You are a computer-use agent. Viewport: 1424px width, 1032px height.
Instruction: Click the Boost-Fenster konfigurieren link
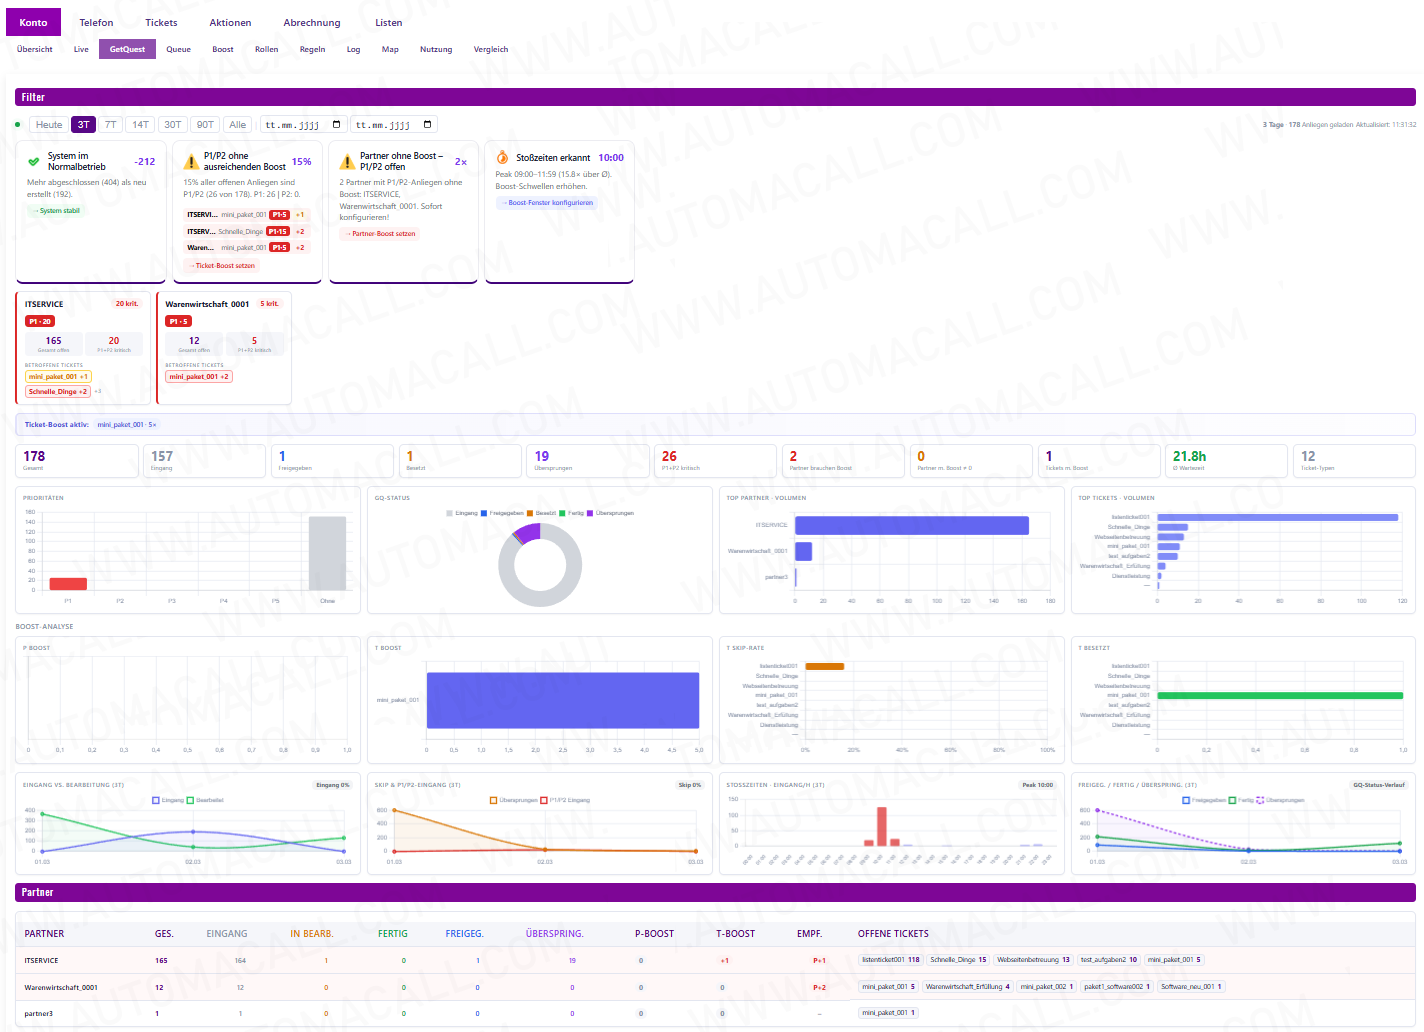(547, 203)
